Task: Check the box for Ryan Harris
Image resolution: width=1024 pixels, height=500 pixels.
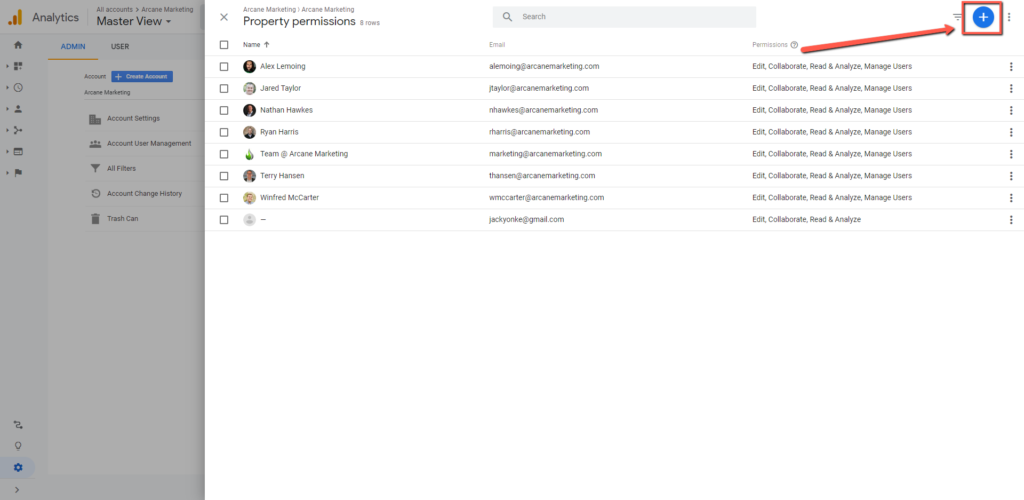Action: point(224,132)
